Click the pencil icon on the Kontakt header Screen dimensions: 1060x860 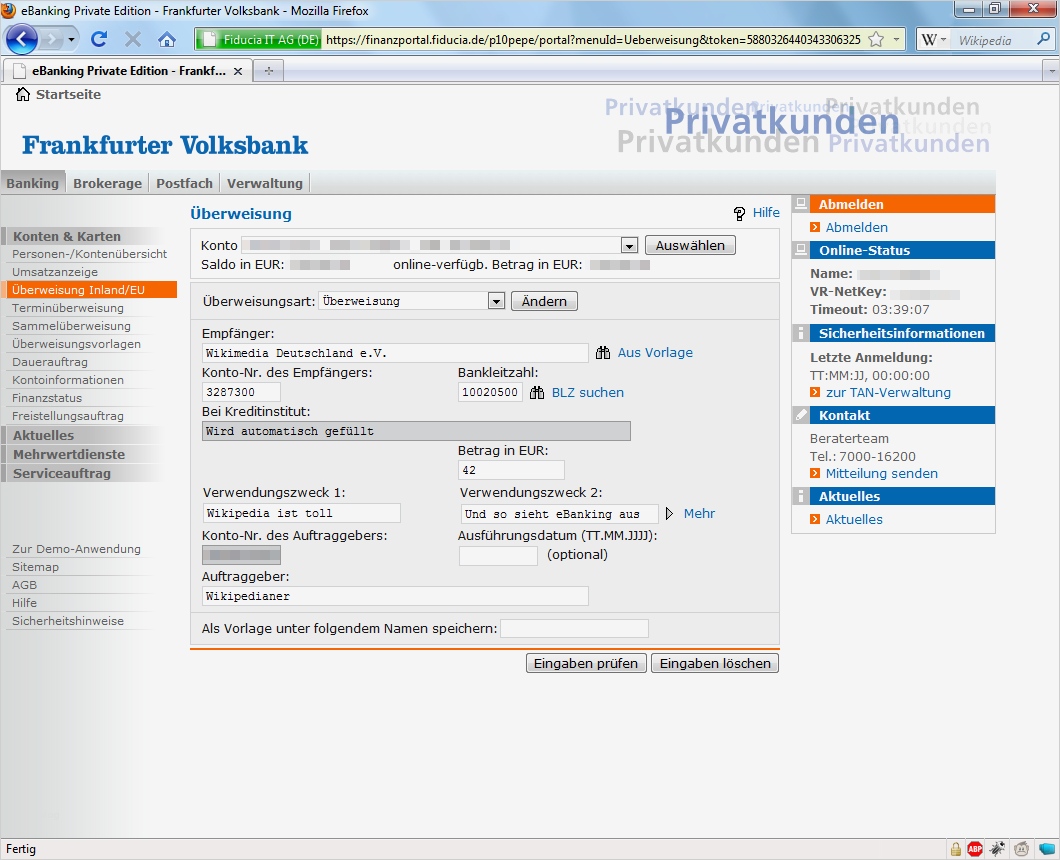point(801,415)
